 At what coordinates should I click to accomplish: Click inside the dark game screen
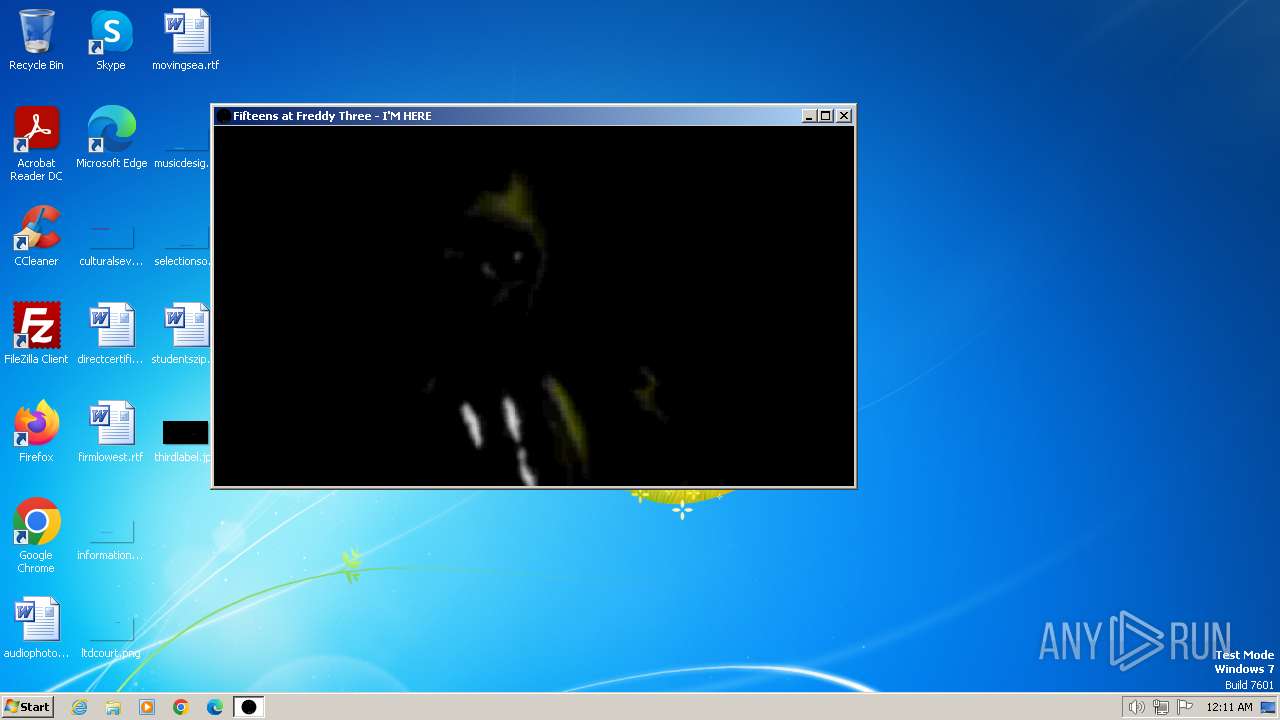(x=534, y=305)
